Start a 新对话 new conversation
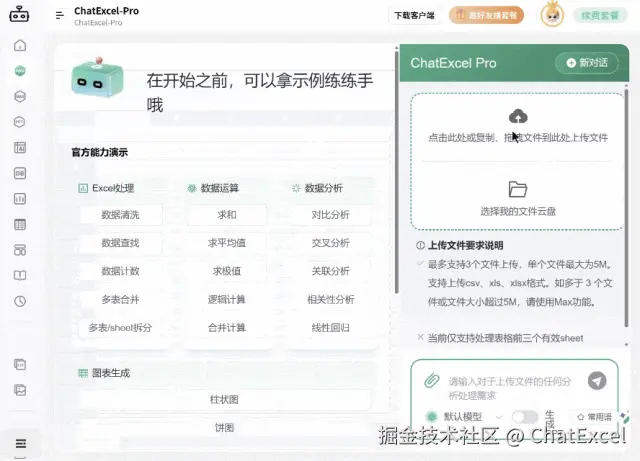Screen dimensions: 640x461 point(587,63)
